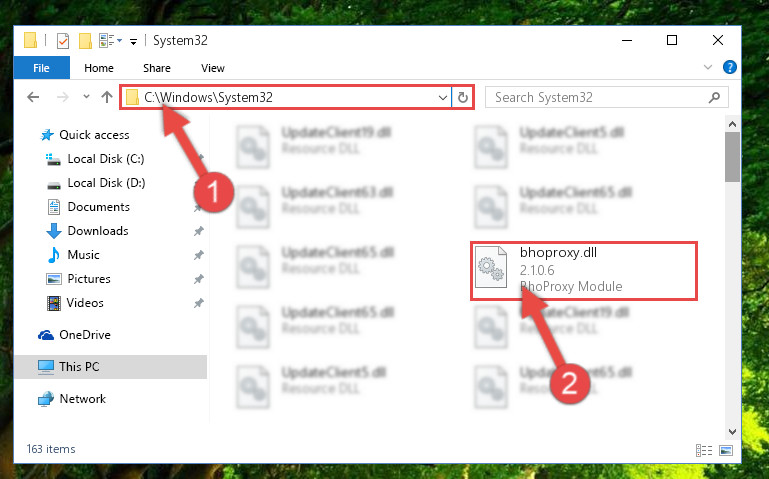Switch to details view layout
Viewport: 769px width, 479px height.
pos(704,450)
